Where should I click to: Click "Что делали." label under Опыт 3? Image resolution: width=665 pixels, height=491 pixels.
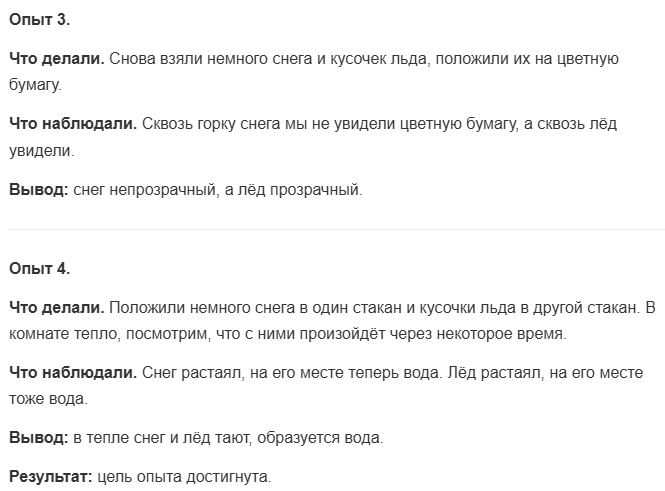click(x=56, y=59)
